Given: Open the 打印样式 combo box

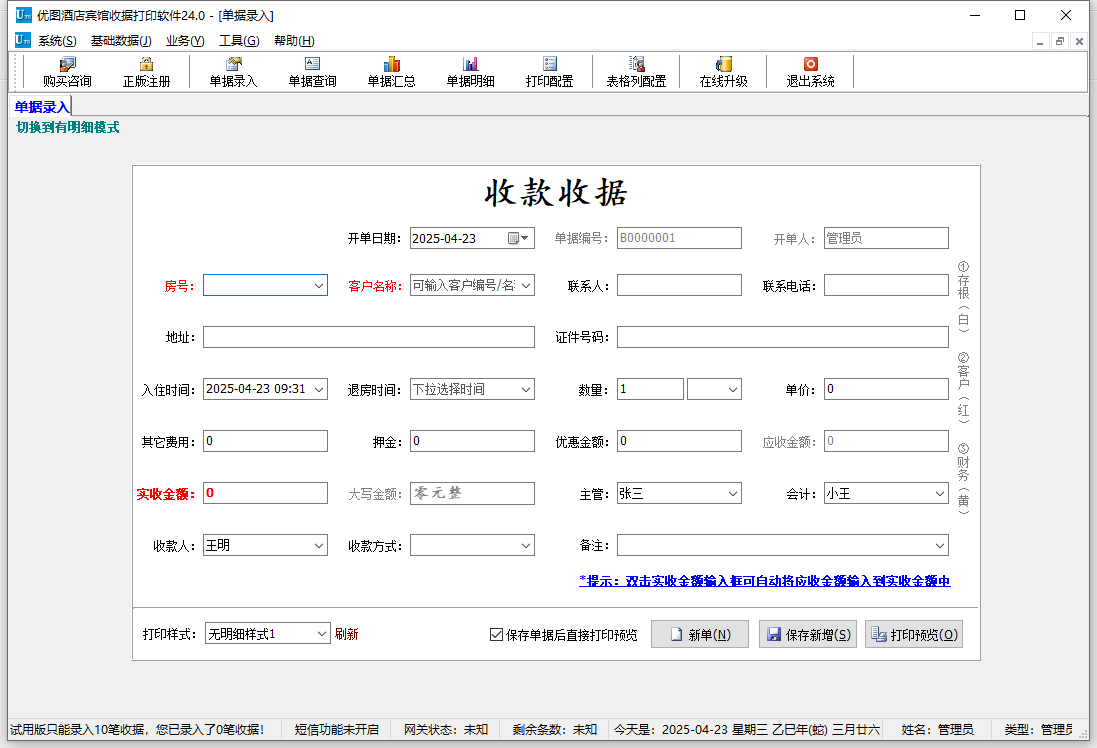Looking at the screenshot, I should pos(267,634).
